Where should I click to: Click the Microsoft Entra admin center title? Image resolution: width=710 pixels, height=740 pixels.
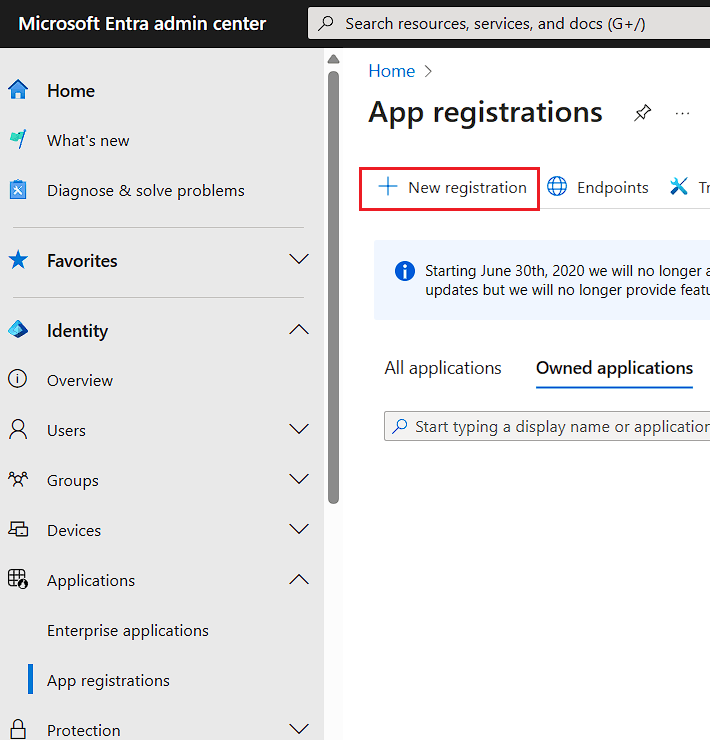(x=142, y=24)
